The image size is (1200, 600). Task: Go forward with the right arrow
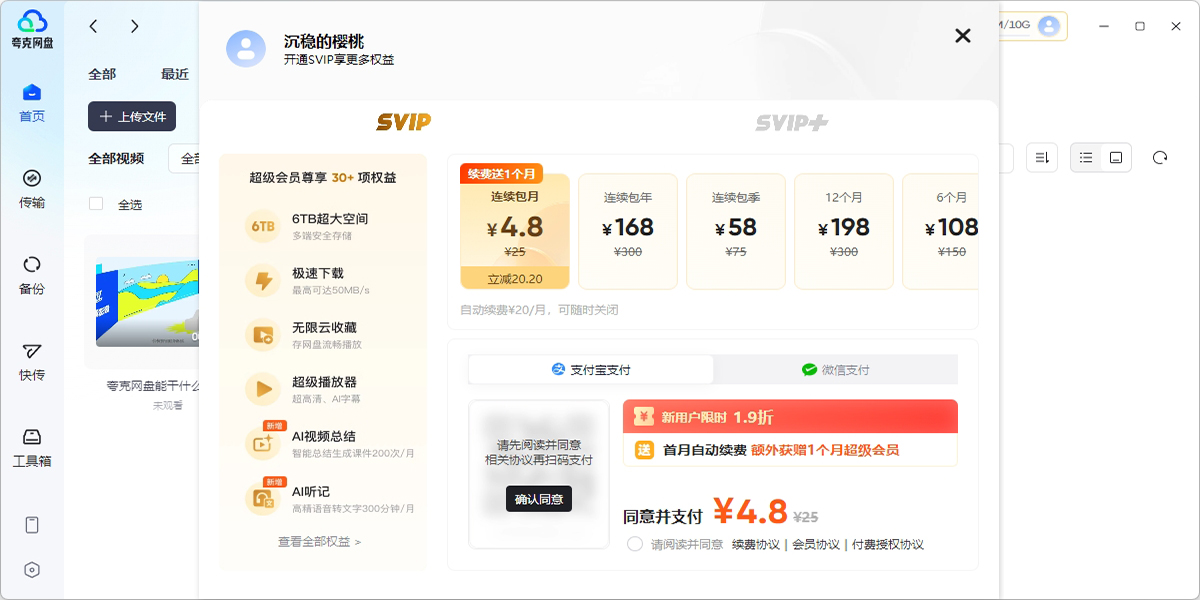(x=135, y=26)
